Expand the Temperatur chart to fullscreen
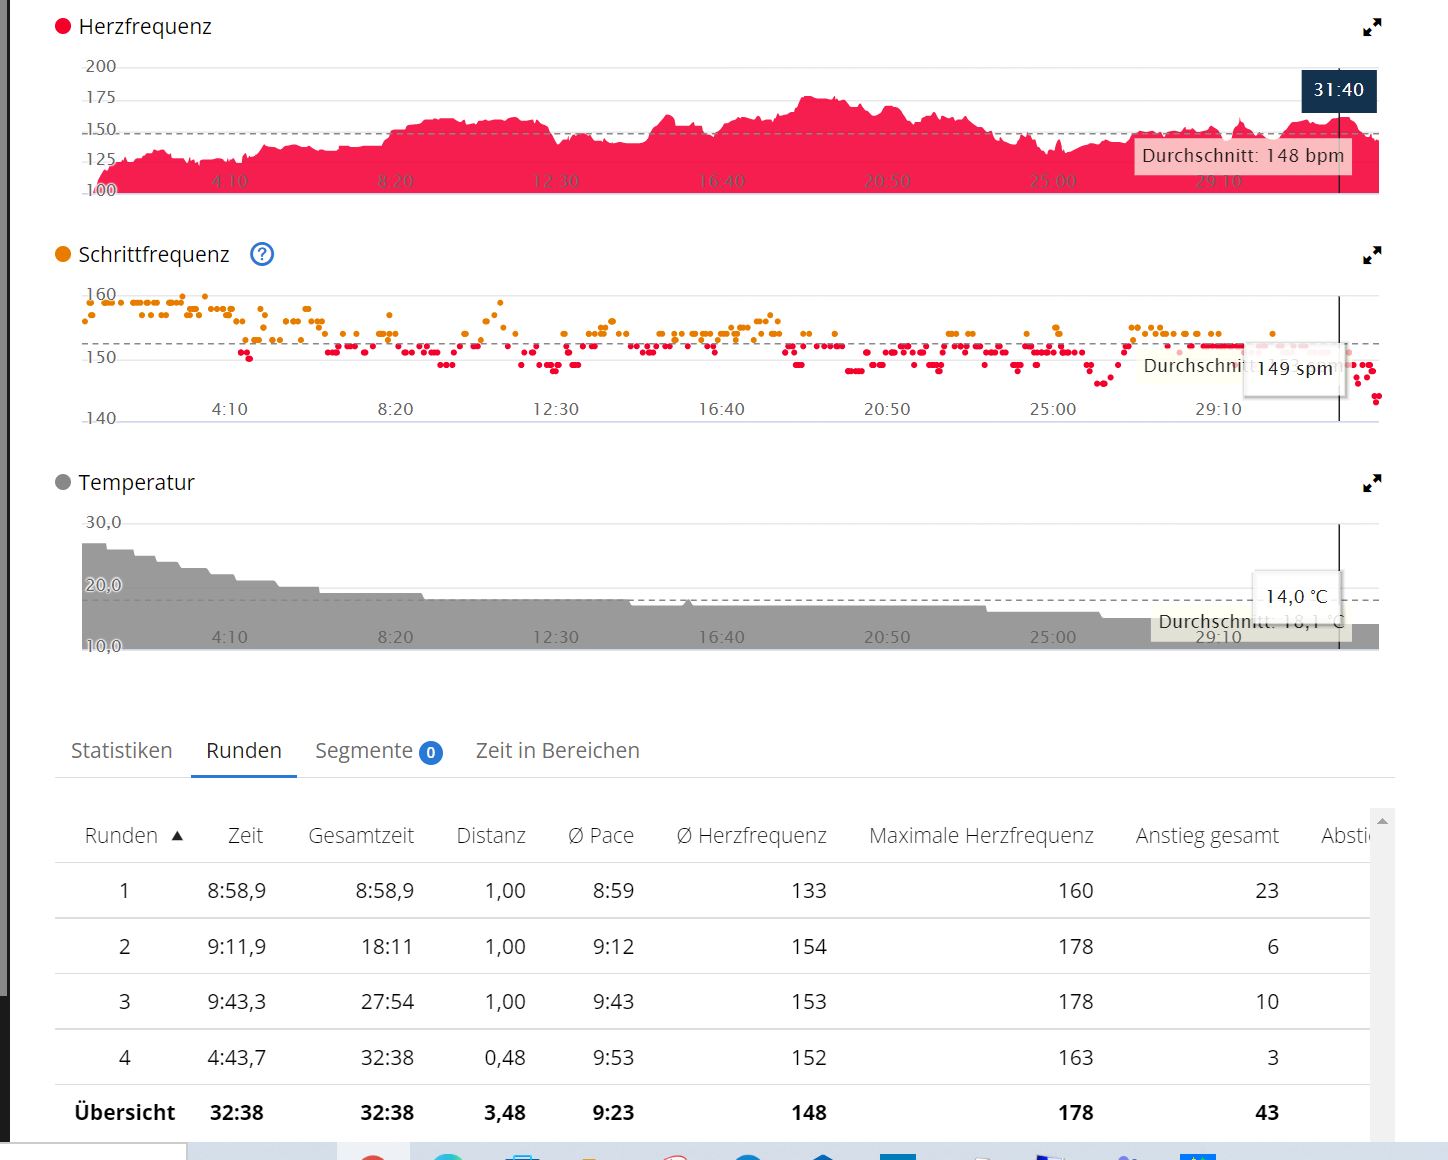Viewport: 1448px width, 1160px height. [x=1372, y=484]
